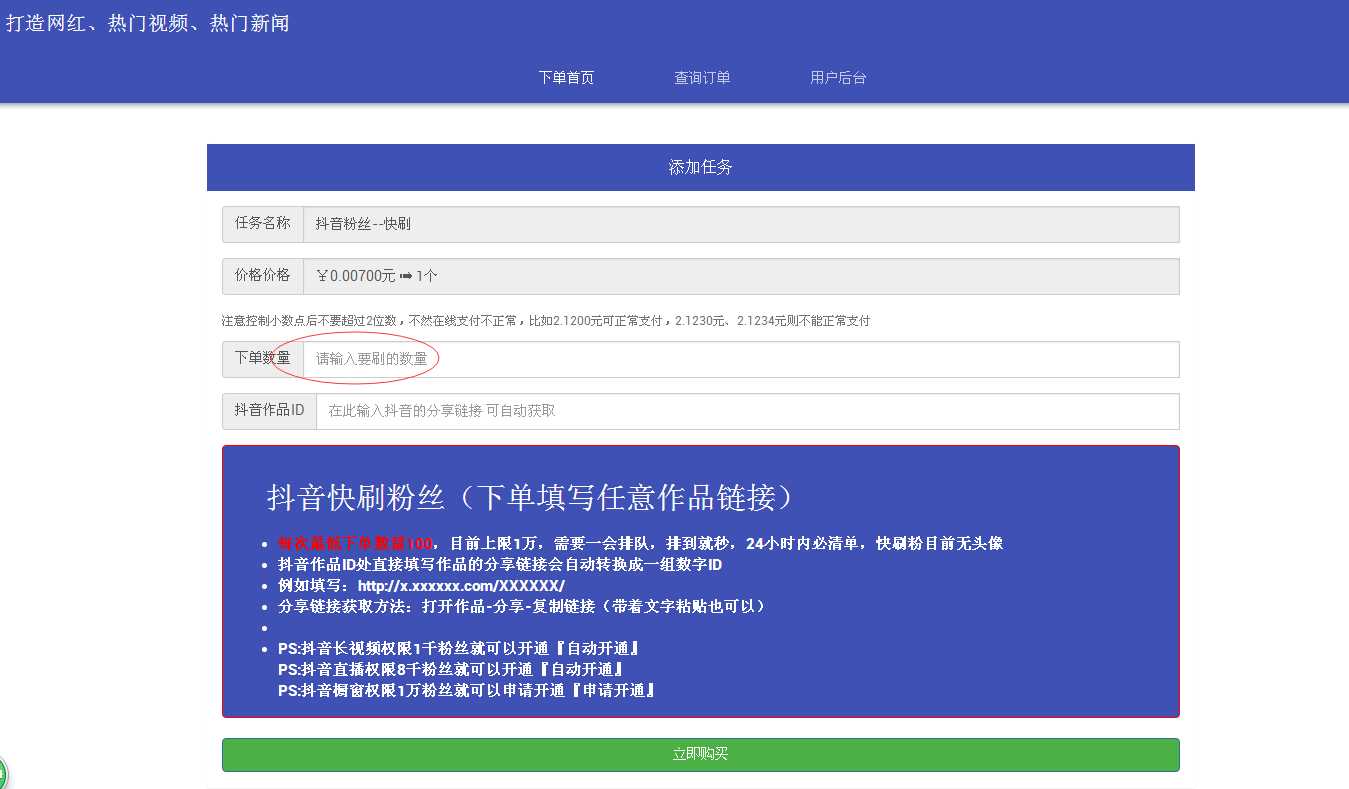Click the line PS:抖音直播权限8千粉丝
The width and height of the screenshot is (1349, 789).
click(x=452, y=669)
